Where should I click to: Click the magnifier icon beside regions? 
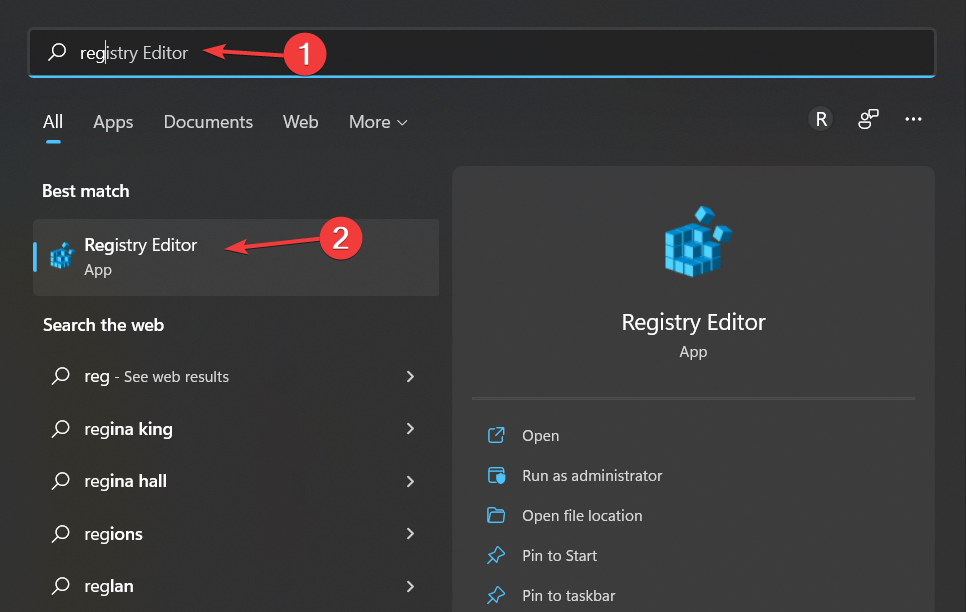61,533
